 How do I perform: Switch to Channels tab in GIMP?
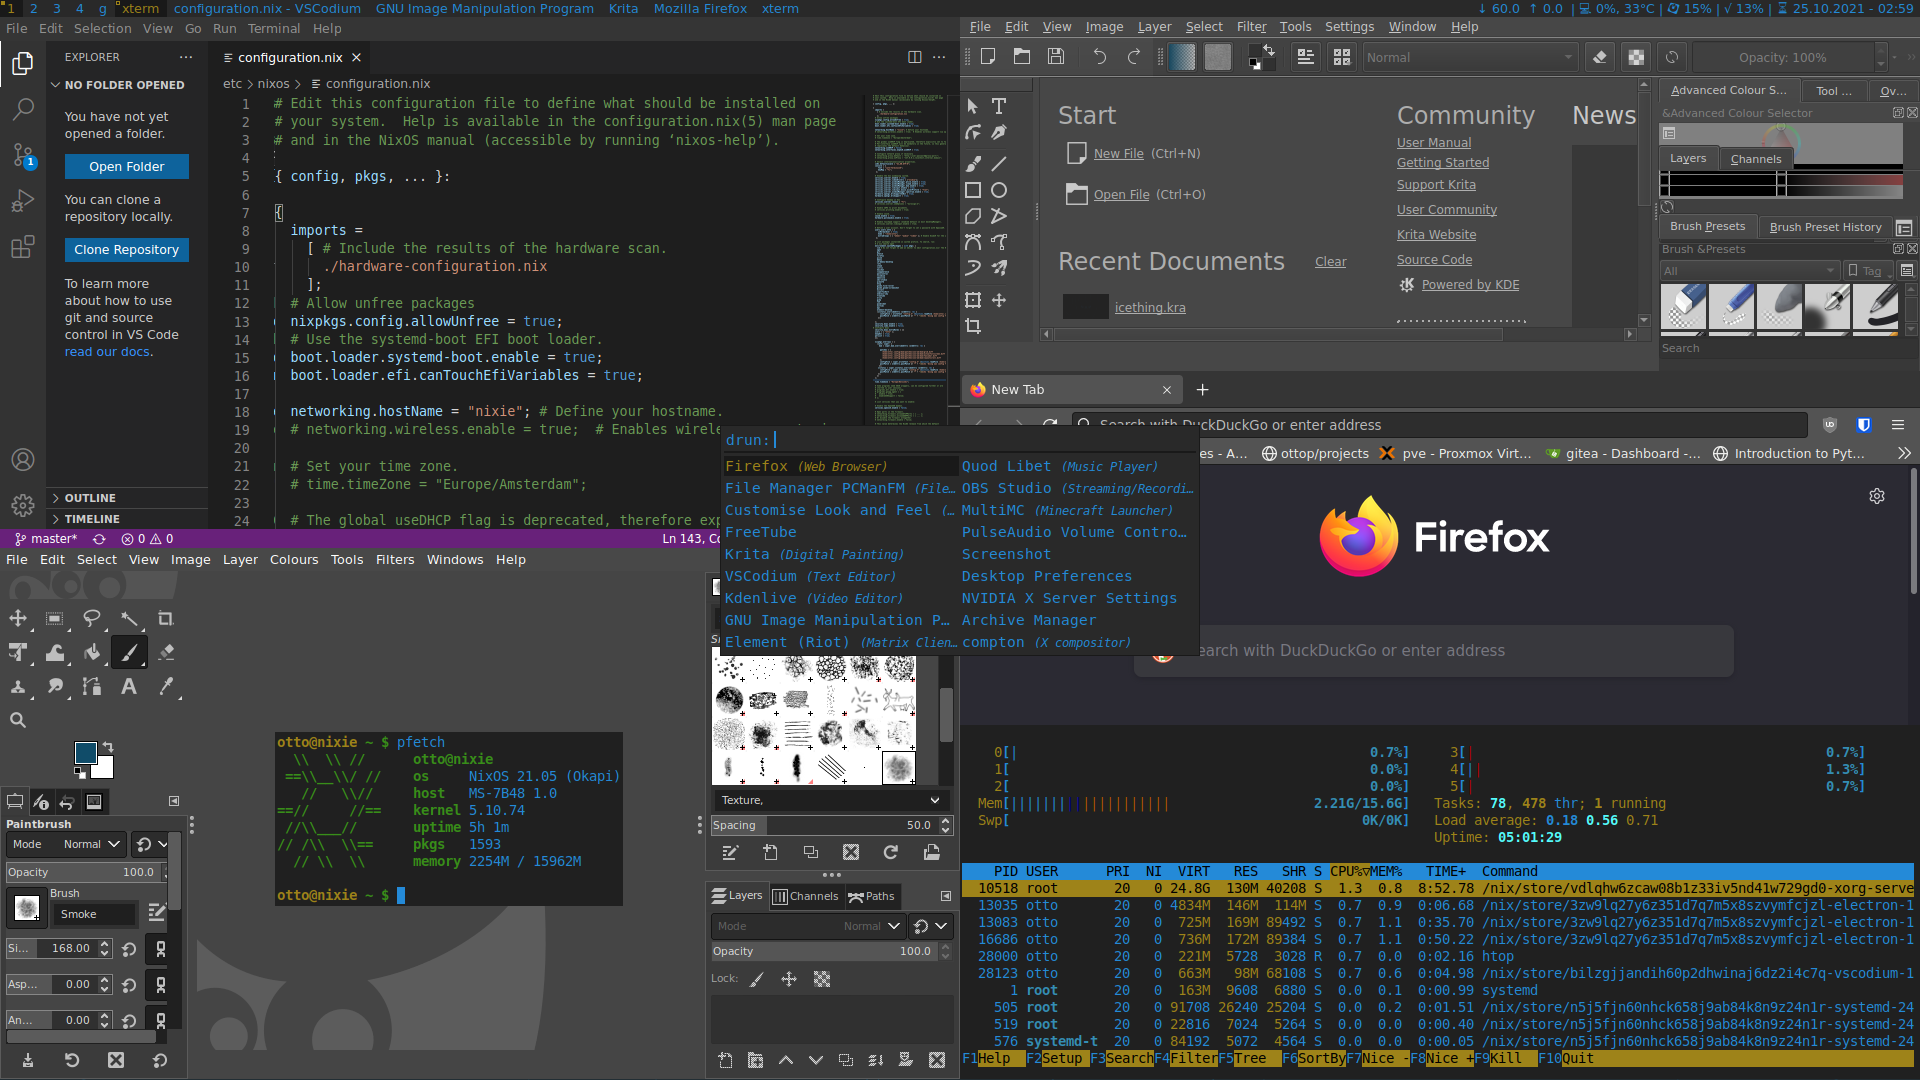(806, 896)
